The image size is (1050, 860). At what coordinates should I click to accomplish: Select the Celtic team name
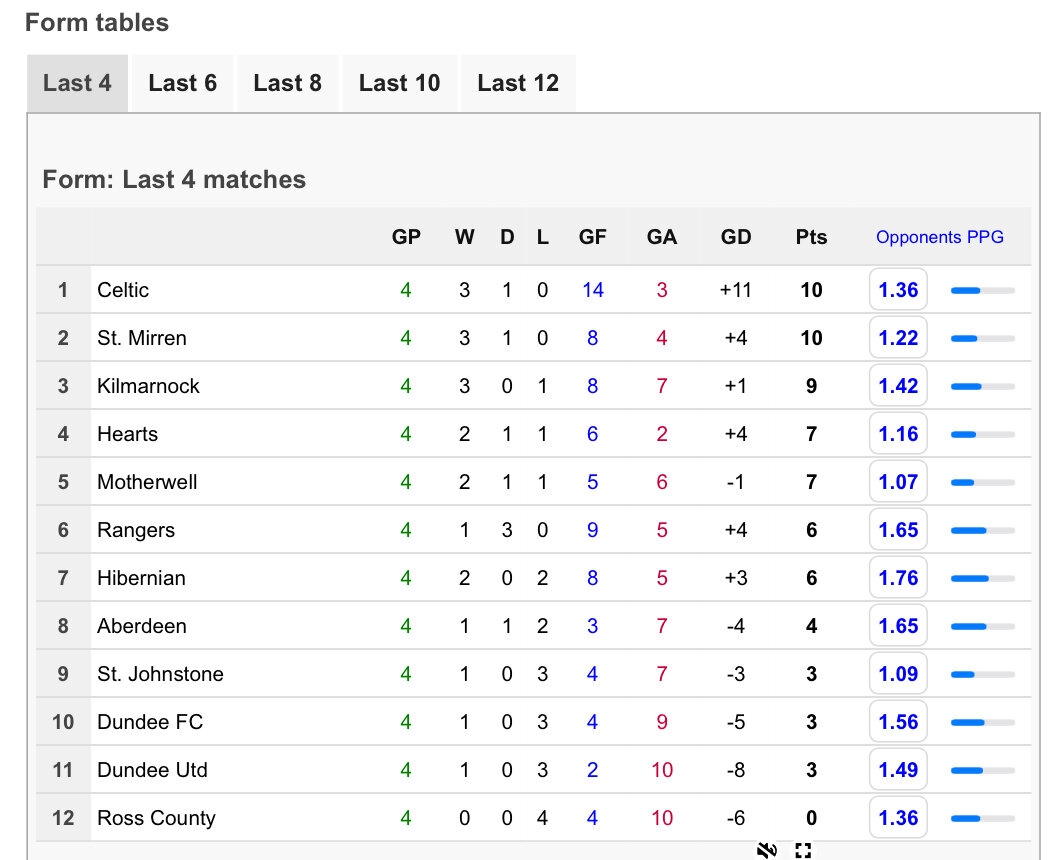123,290
